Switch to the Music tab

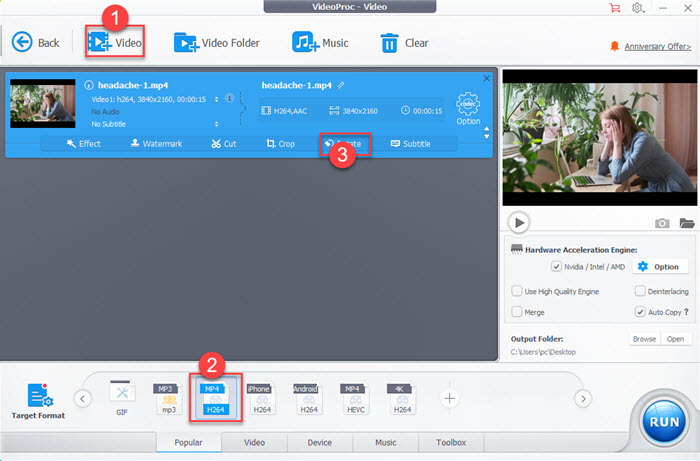[x=386, y=442]
